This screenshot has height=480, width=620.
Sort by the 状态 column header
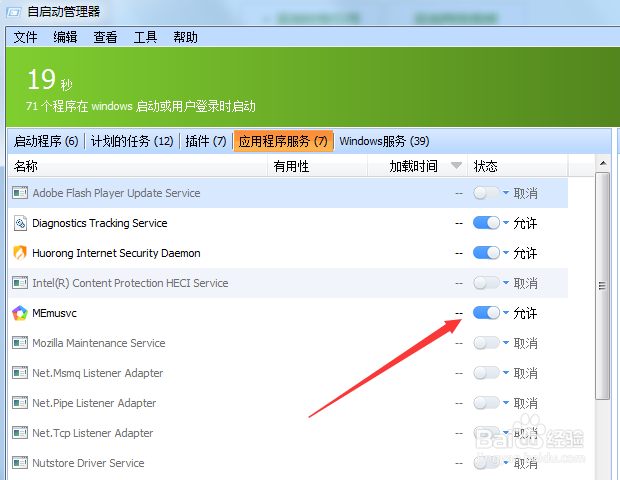click(518, 166)
